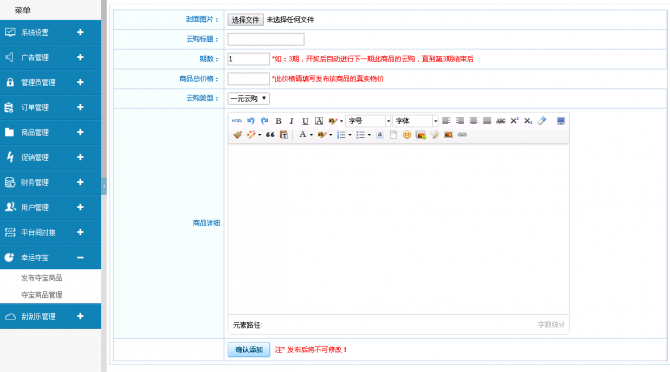The image size is (670, 372).
Task: Align text left
Action: pos(446,121)
